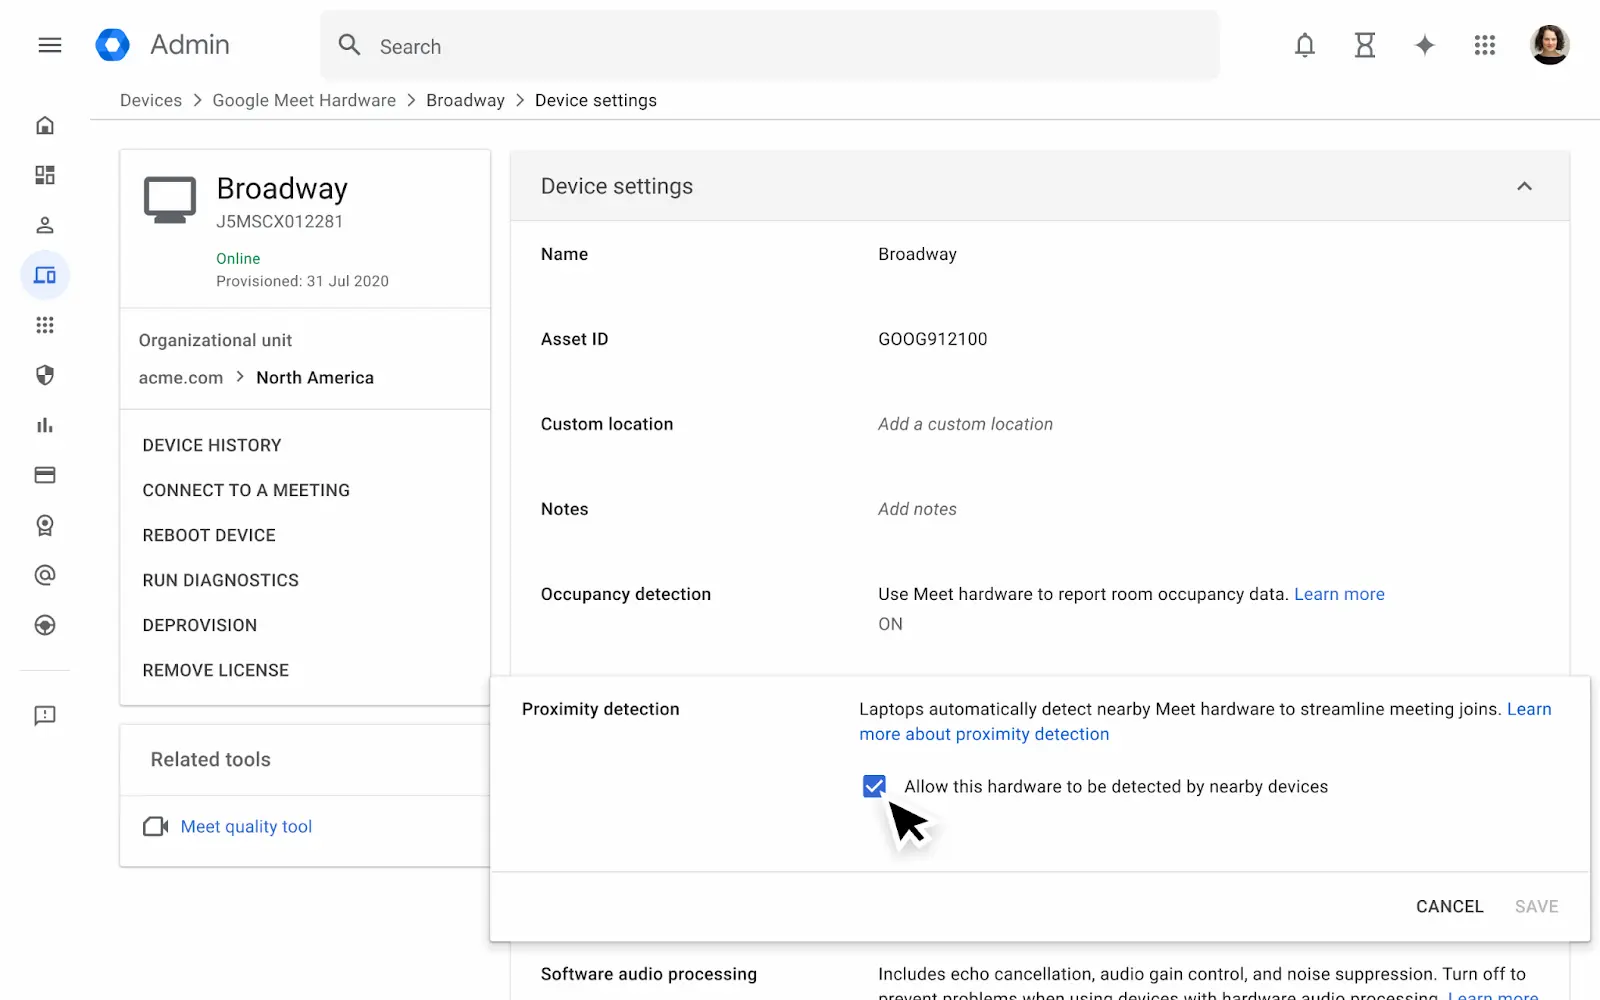Click into the Search field
The image size is (1600, 1000).
[770, 46]
